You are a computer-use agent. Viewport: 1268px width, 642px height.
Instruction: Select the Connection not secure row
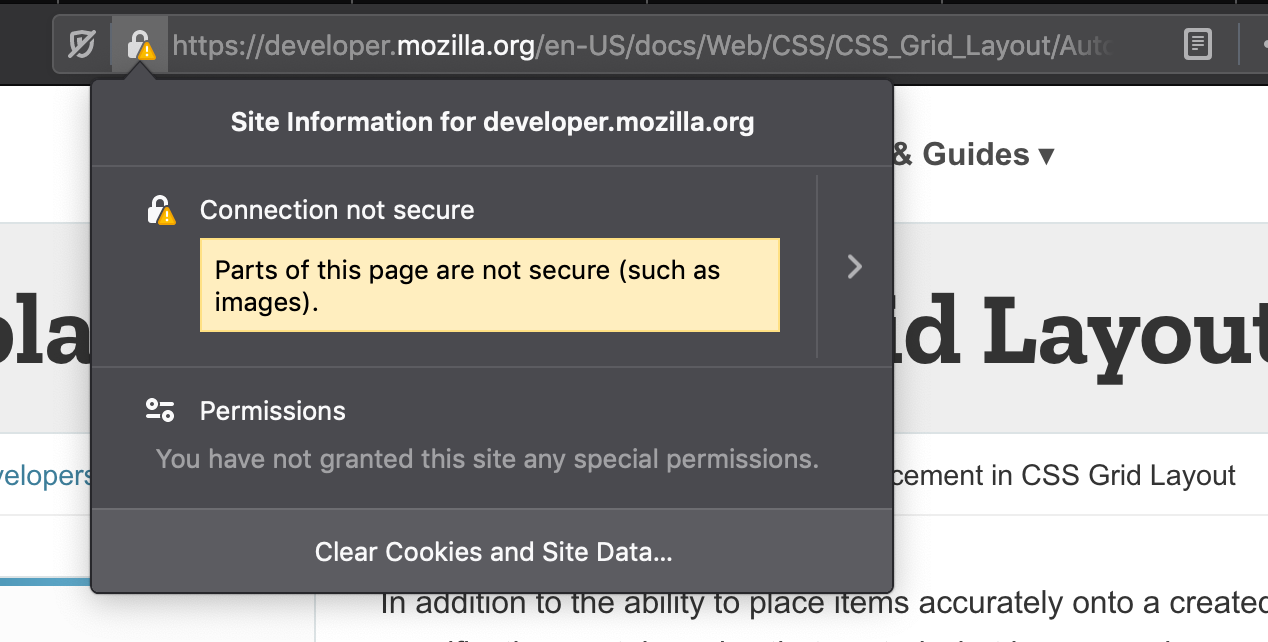pyautogui.click(x=338, y=210)
